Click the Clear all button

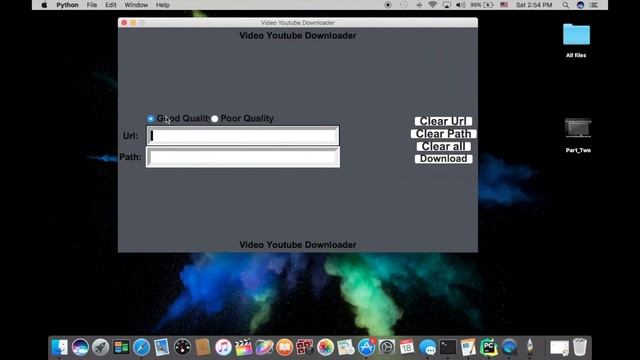coord(443,147)
